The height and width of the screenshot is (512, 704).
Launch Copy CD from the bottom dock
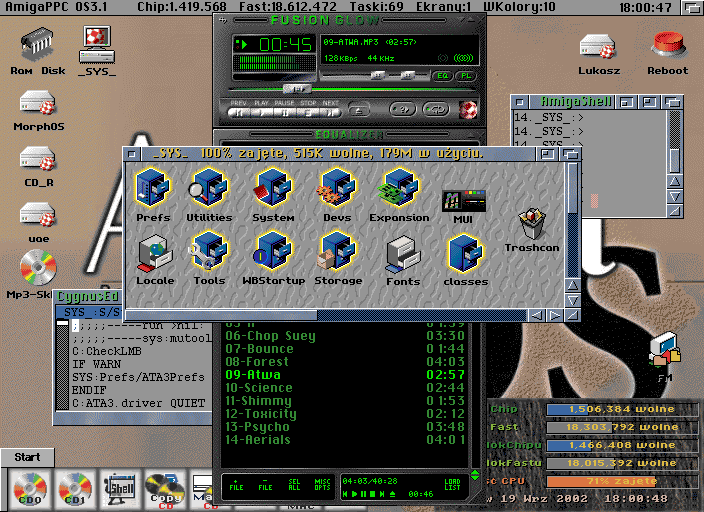coord(165,490)
